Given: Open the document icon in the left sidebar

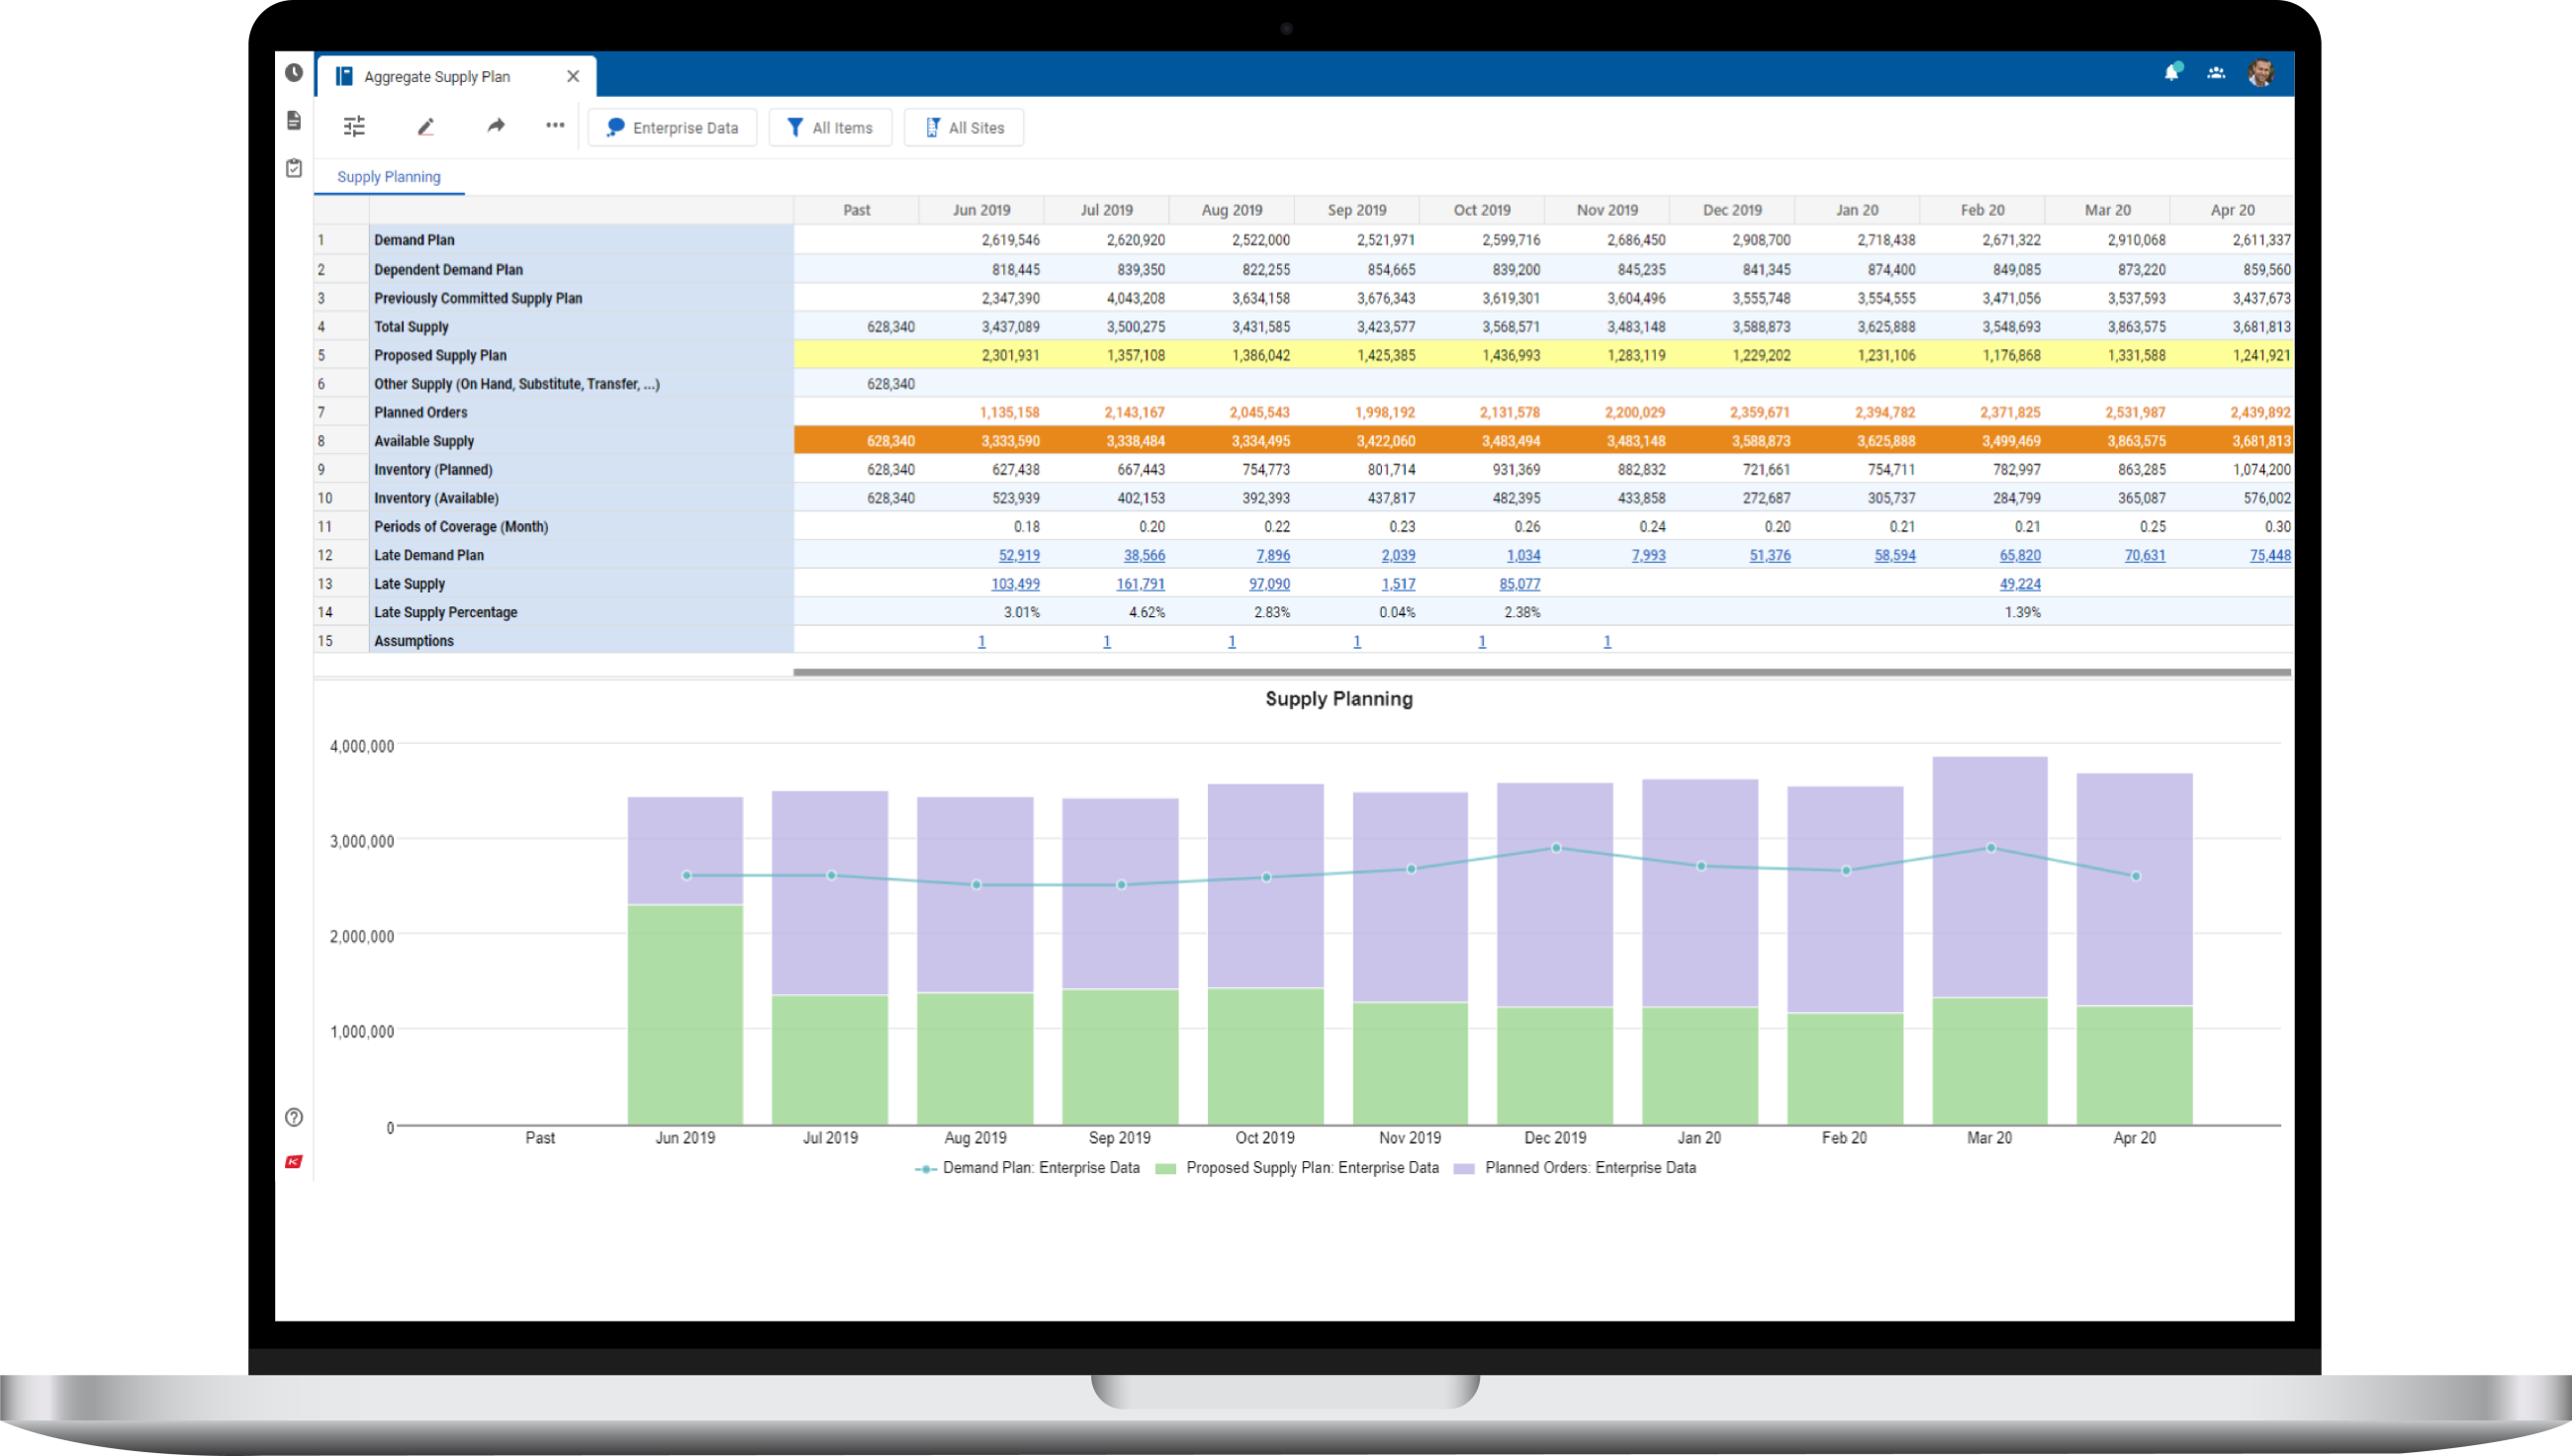Looking at the screenshot, I should (x=293, y=120).
